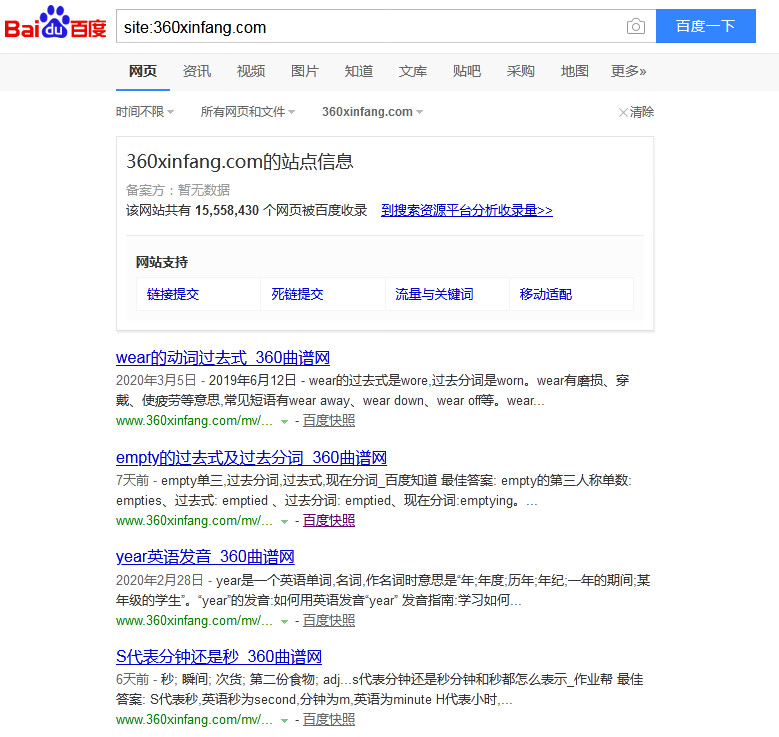Open 百度快照 for the empty result
779x737 pixels.
coord(329,521)
